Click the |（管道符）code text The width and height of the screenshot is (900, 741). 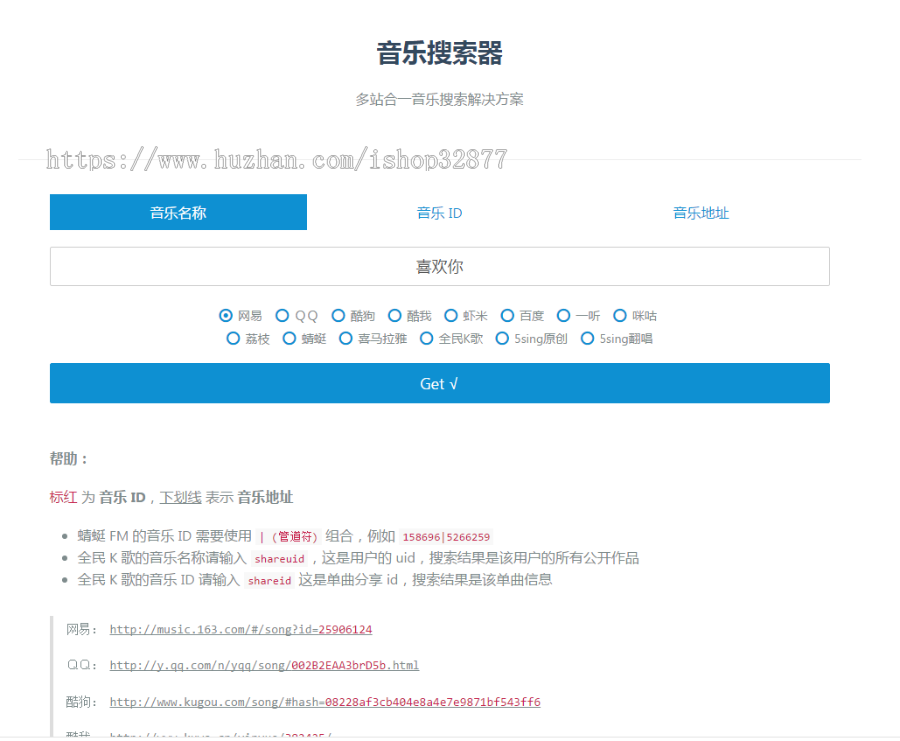tap(289, 537)
